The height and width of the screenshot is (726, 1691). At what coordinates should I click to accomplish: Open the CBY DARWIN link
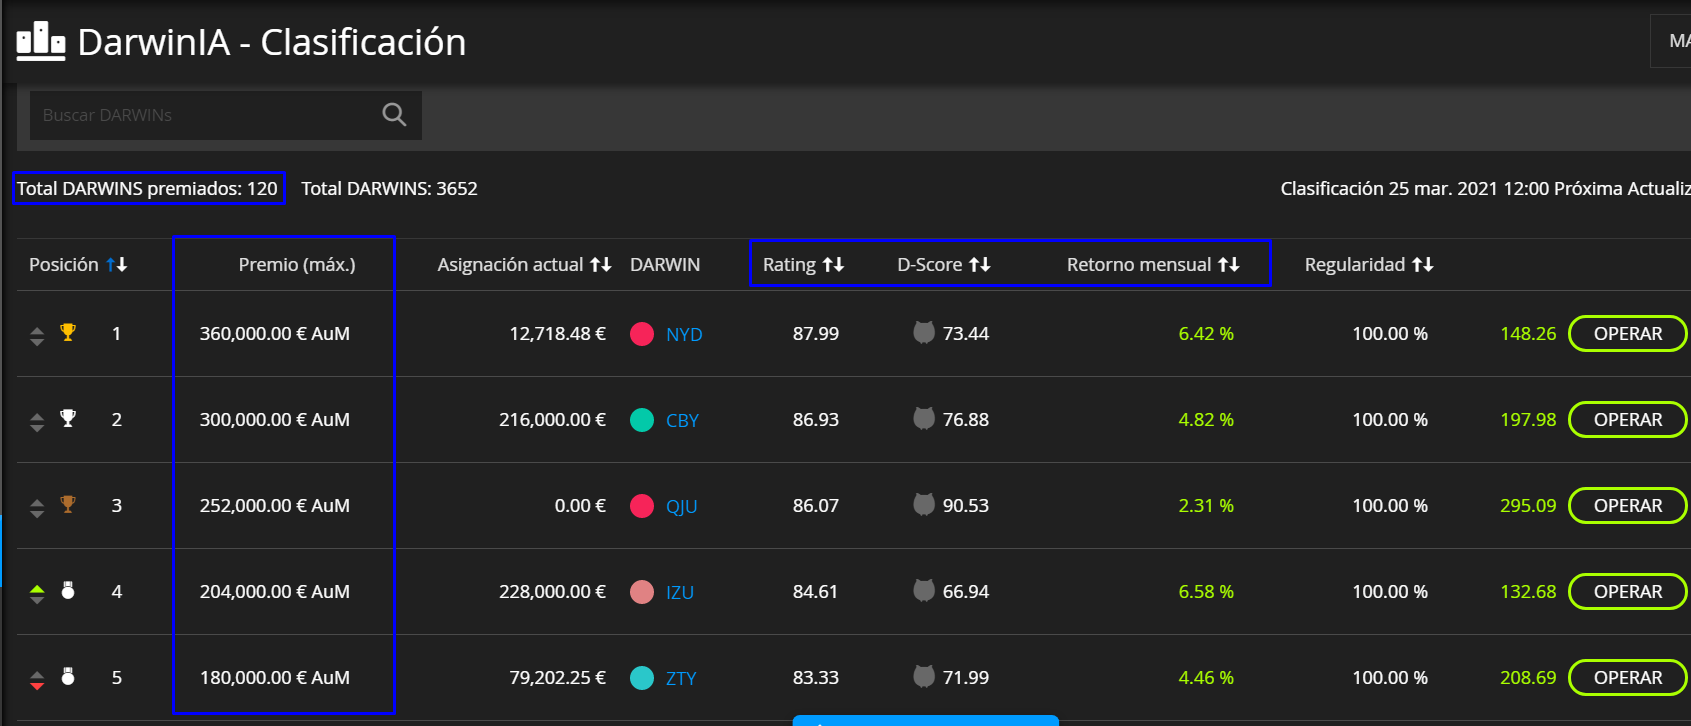682,421
